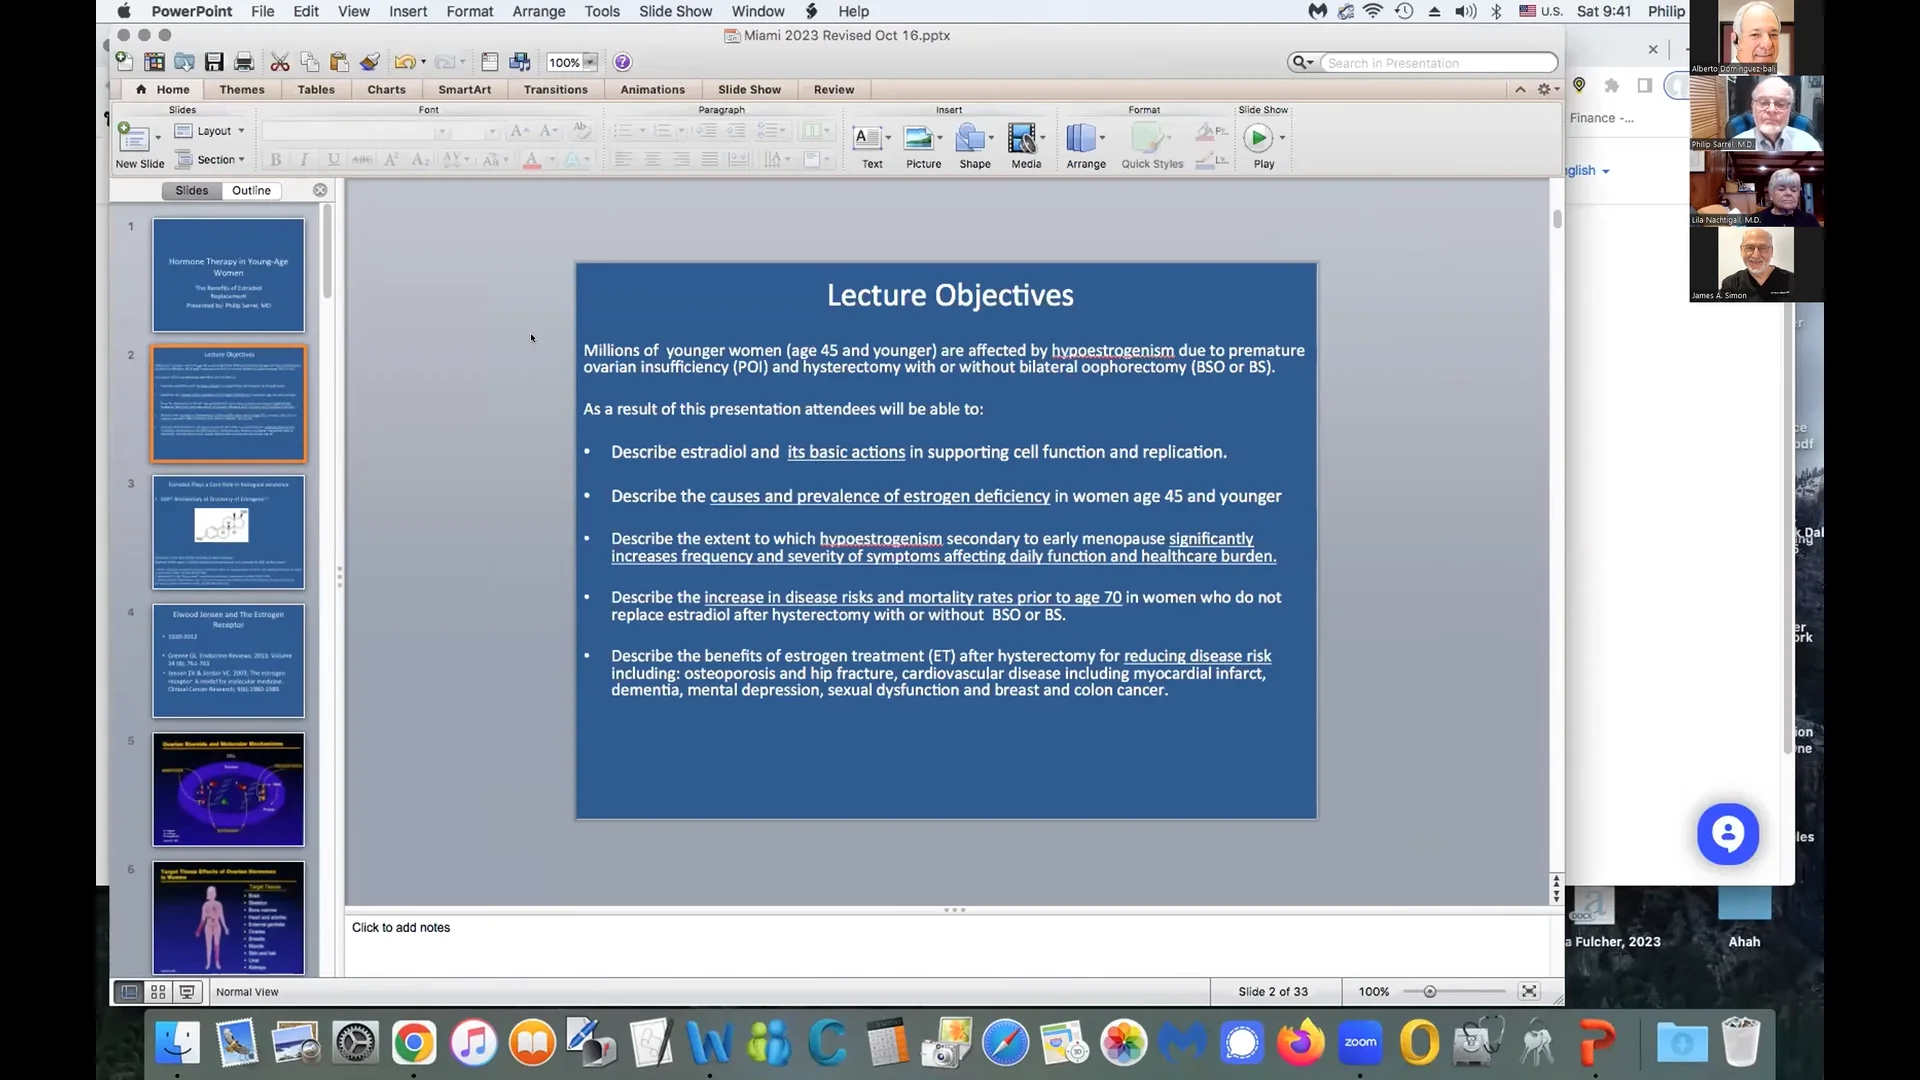
Task: Click the New Slide icon
Action: 133,136
